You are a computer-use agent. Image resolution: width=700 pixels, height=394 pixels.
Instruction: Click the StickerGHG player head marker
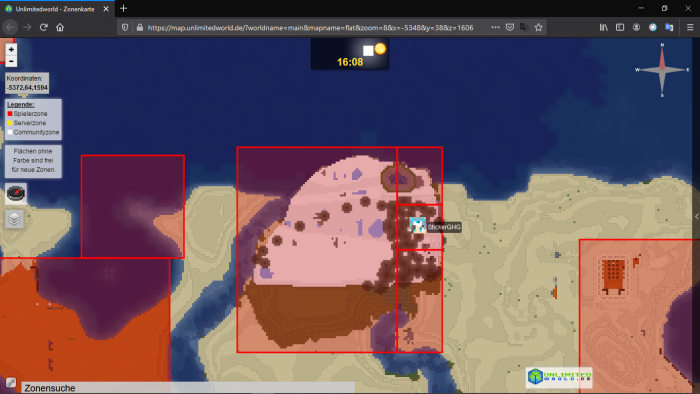(417, 225)
